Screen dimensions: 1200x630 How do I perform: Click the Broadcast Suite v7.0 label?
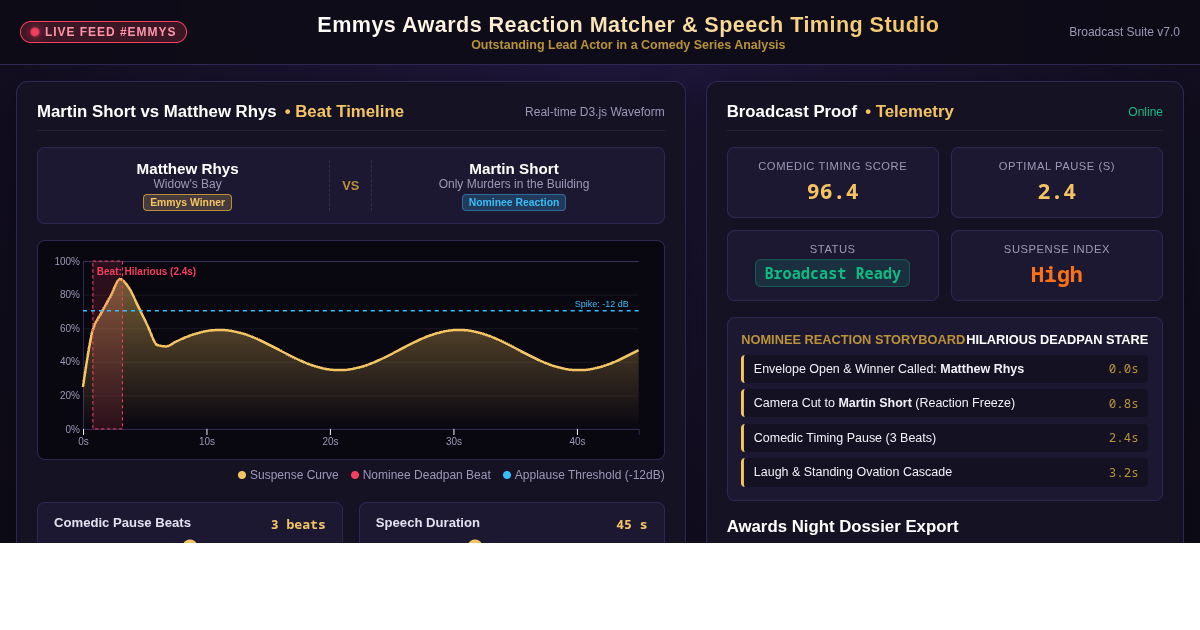pos(1124,32)
